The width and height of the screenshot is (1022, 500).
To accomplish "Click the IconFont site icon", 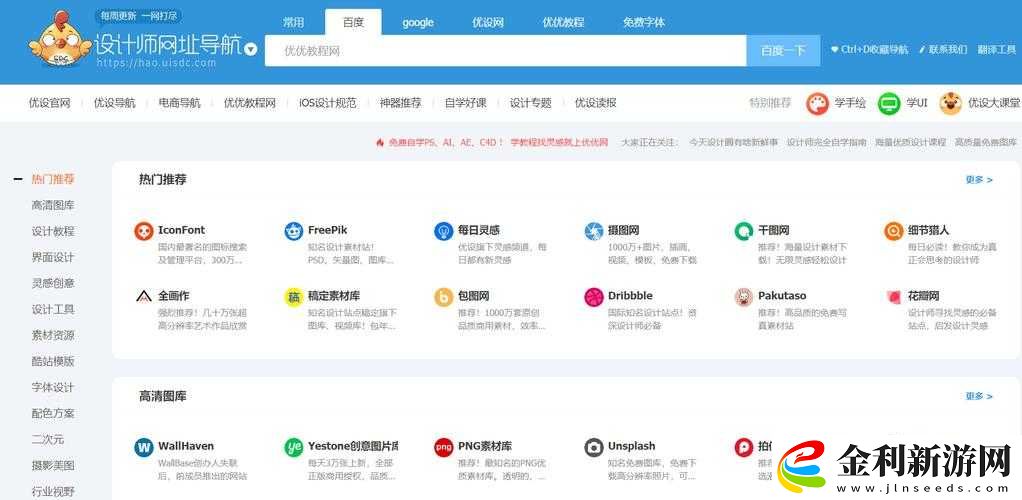I will click(143, 231).
